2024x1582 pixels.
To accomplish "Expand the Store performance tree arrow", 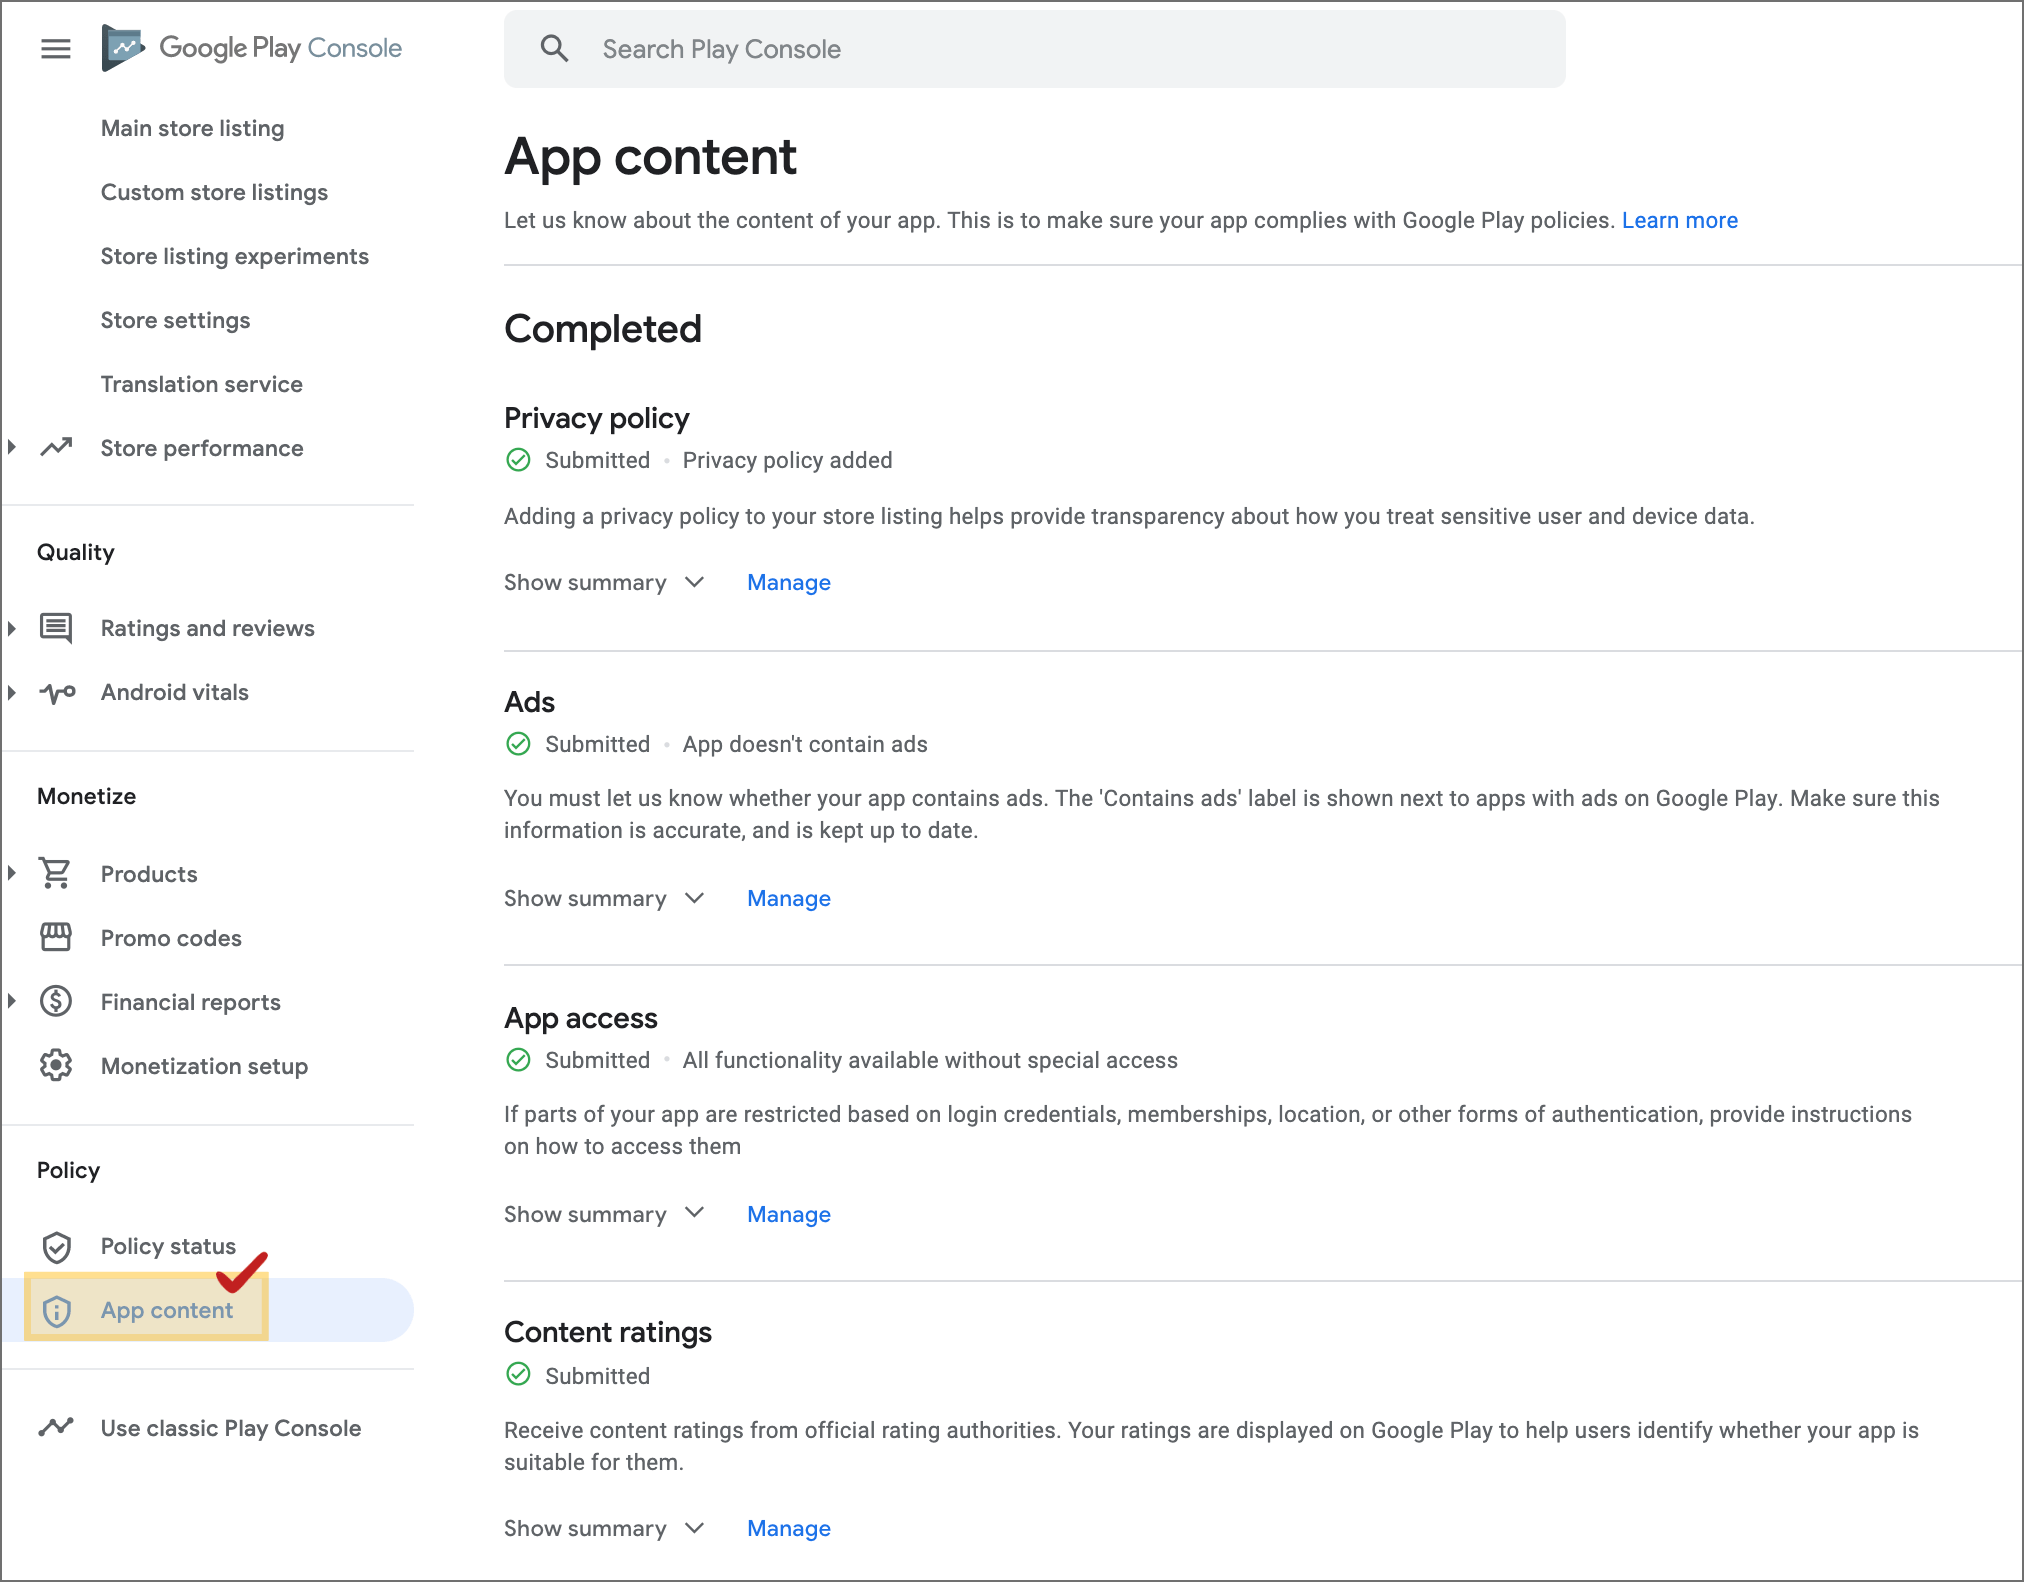I will (12, 447).
